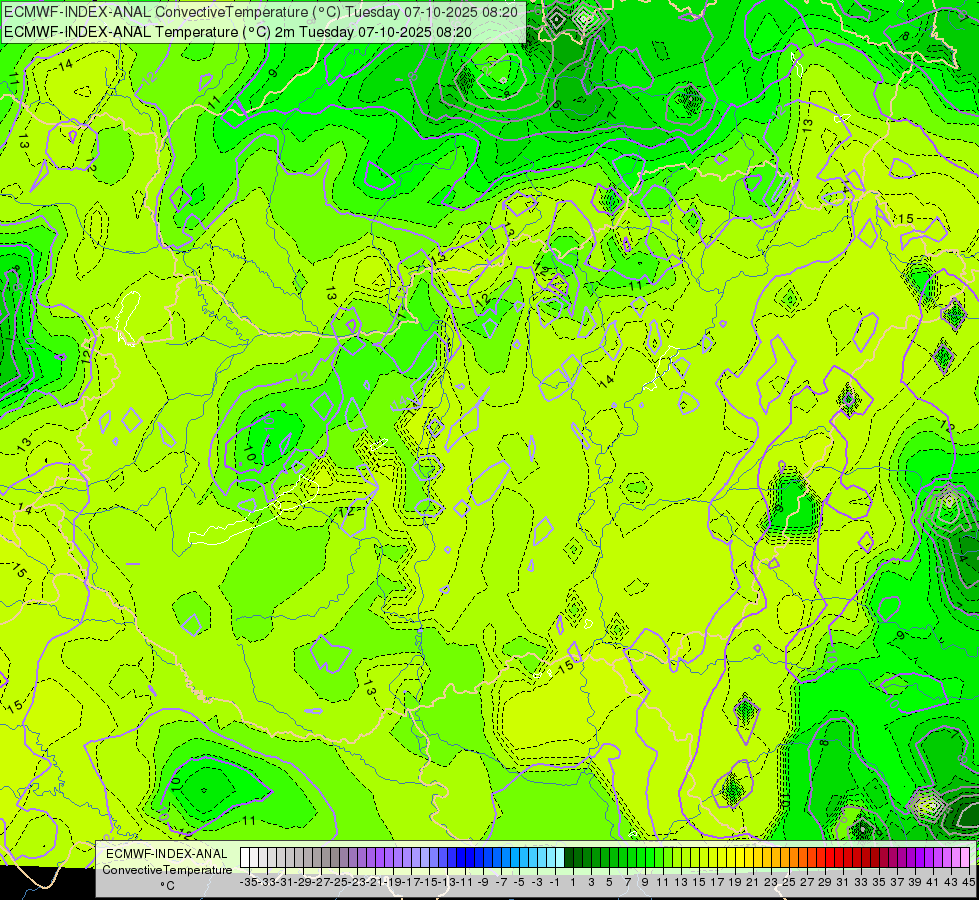Click the 9 value on the legend scale
The height and width of the screenshot is (900, 979).
click(x=645, y=883)
